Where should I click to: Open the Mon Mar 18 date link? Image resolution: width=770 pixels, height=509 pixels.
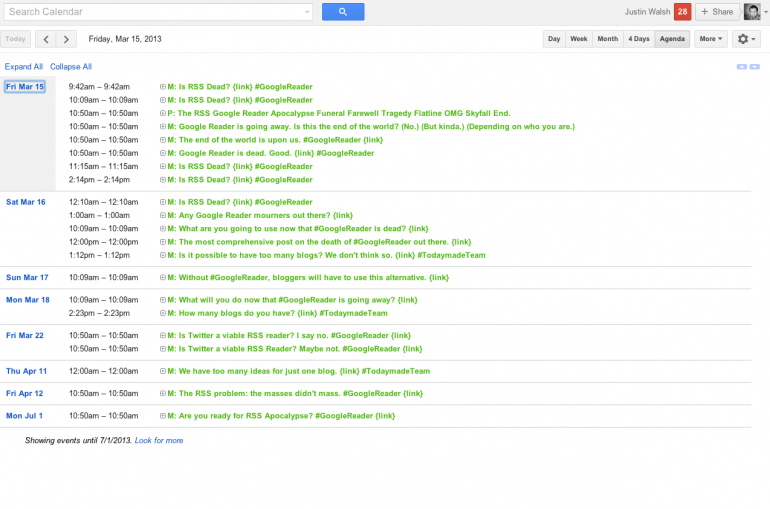[28, 300]
